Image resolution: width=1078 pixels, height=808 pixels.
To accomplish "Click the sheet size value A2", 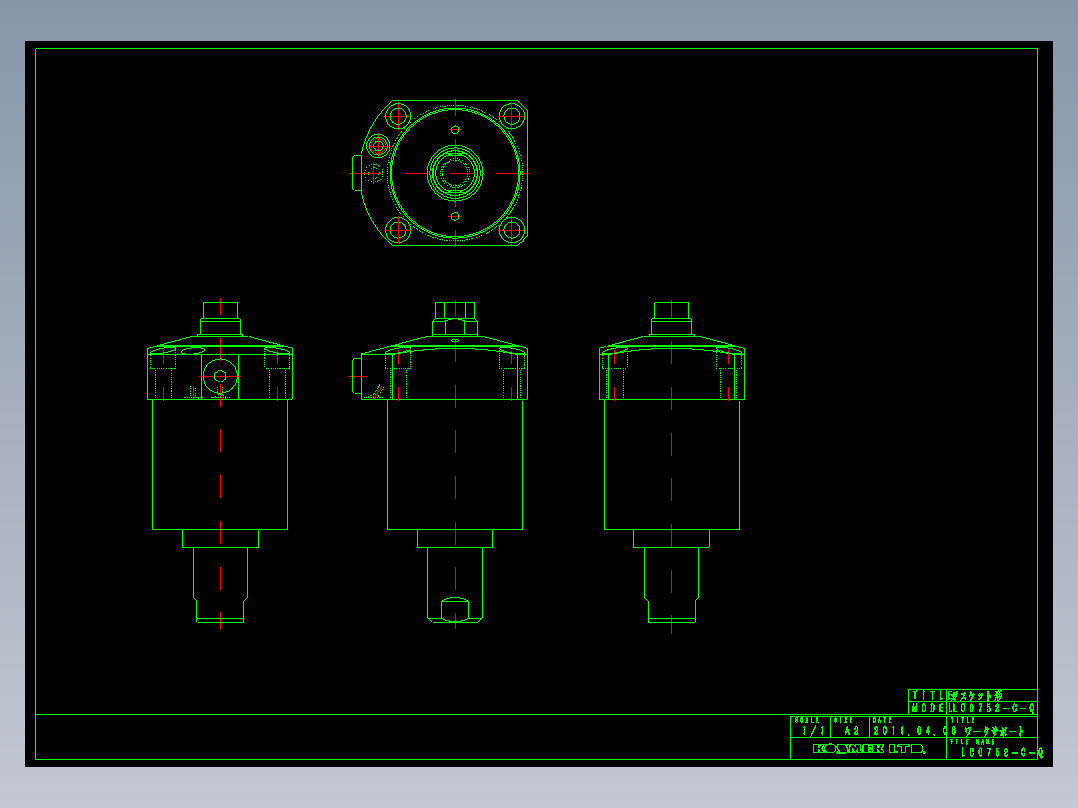I will coord(852,731).
